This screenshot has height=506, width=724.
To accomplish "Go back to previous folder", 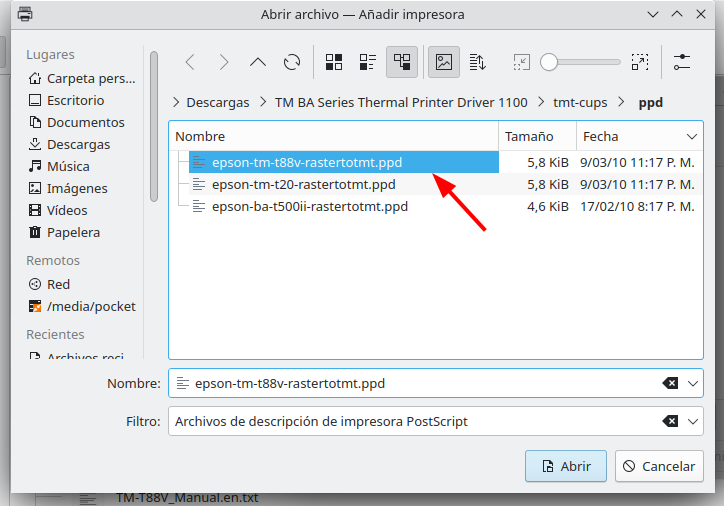I will [x=190, y=62].
